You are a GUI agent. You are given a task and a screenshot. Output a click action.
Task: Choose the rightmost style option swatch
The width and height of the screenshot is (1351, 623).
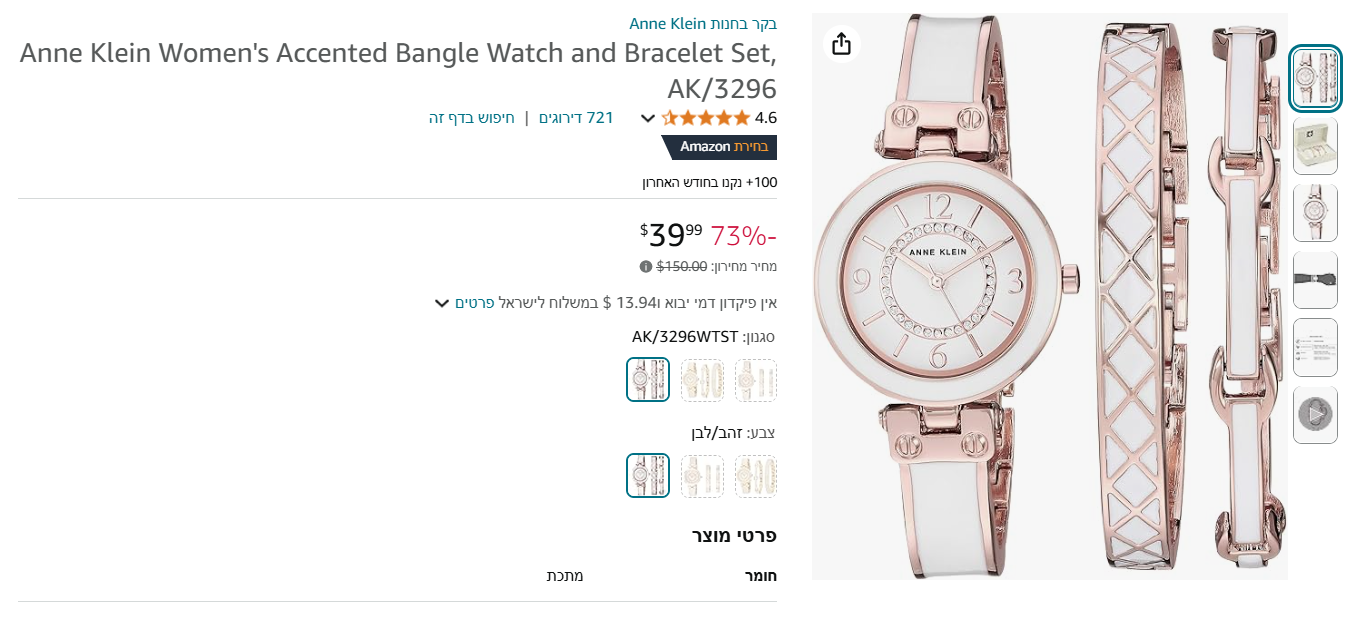(x=756, y=380)
